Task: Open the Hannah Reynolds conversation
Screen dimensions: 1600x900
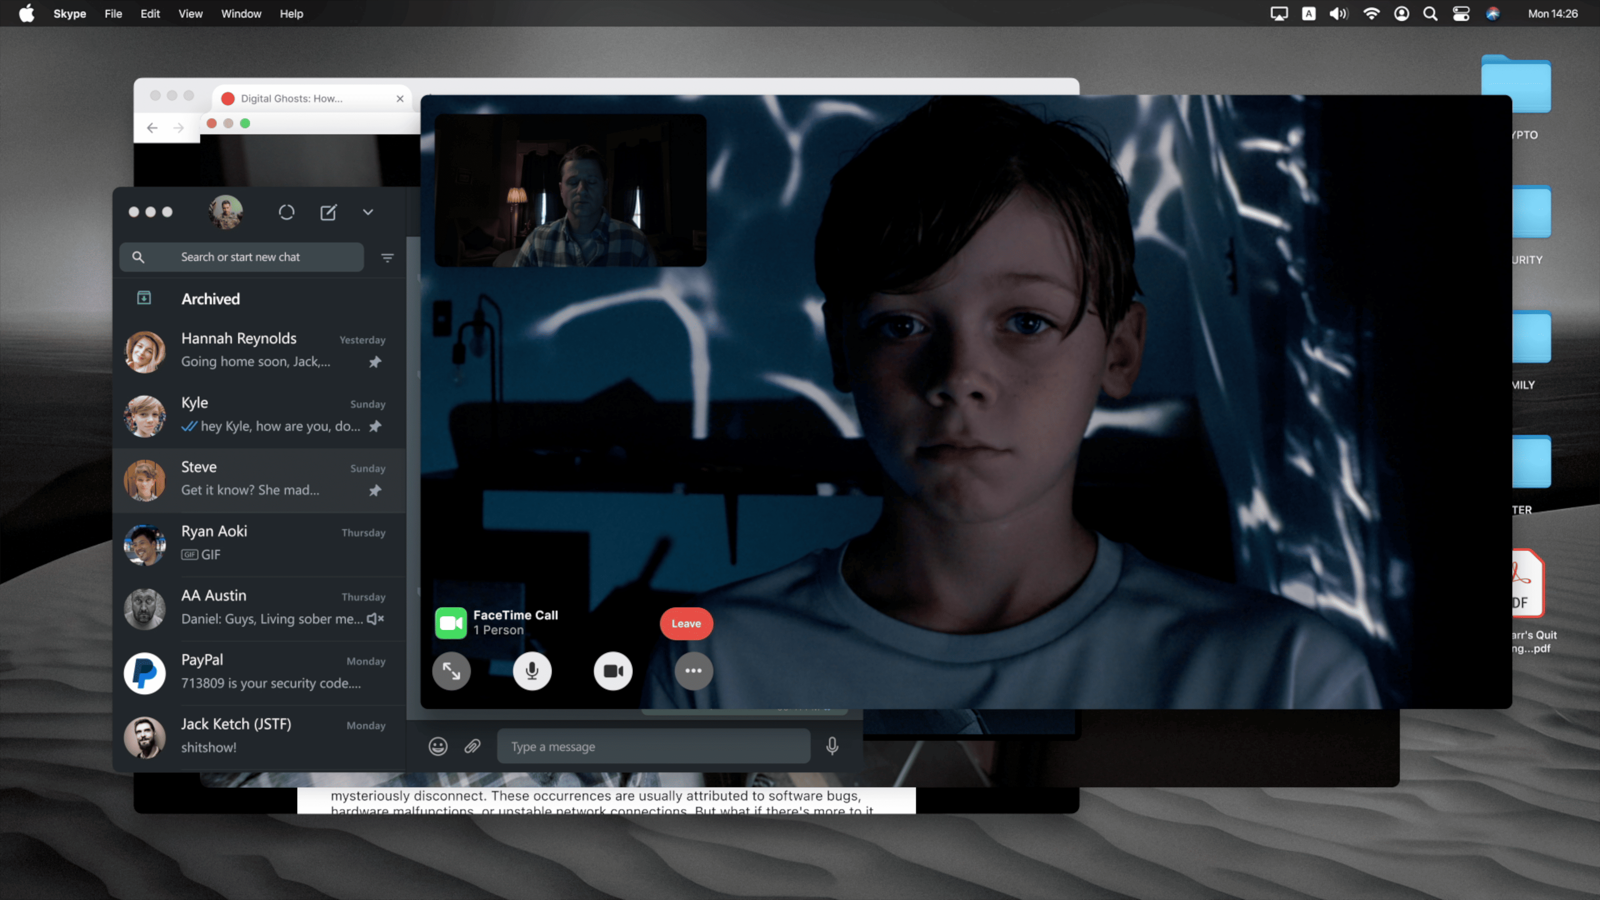Action: click(x=260, y=350)
